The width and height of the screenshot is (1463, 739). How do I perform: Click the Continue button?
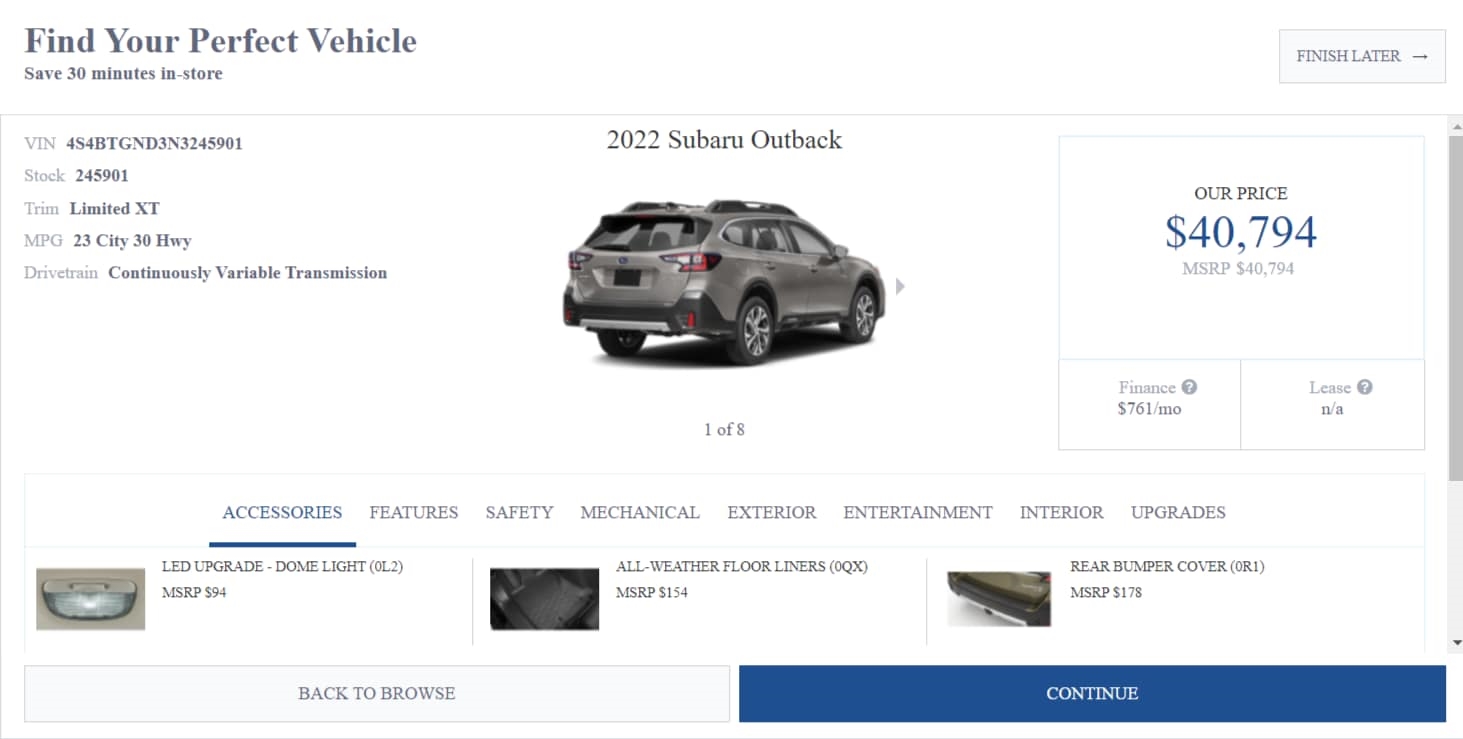coord(1092,693)
